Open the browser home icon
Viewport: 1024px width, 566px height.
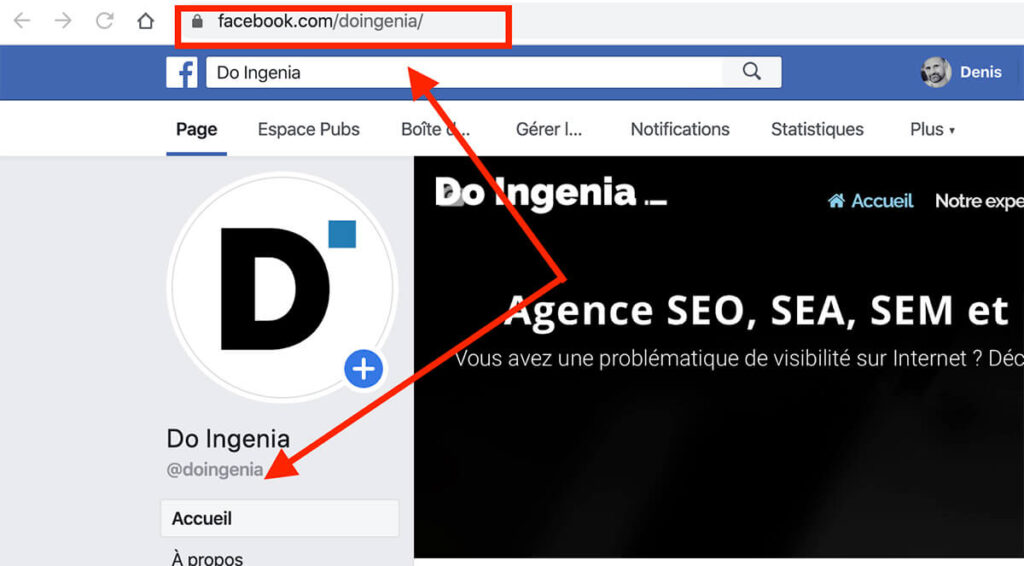click(x=145, y=21)
